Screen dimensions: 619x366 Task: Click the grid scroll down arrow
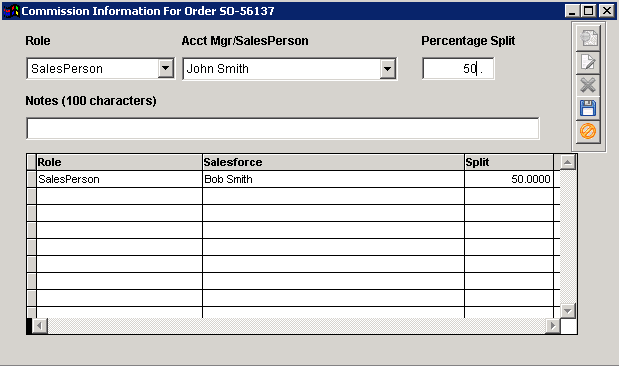(x=568, y=311)
